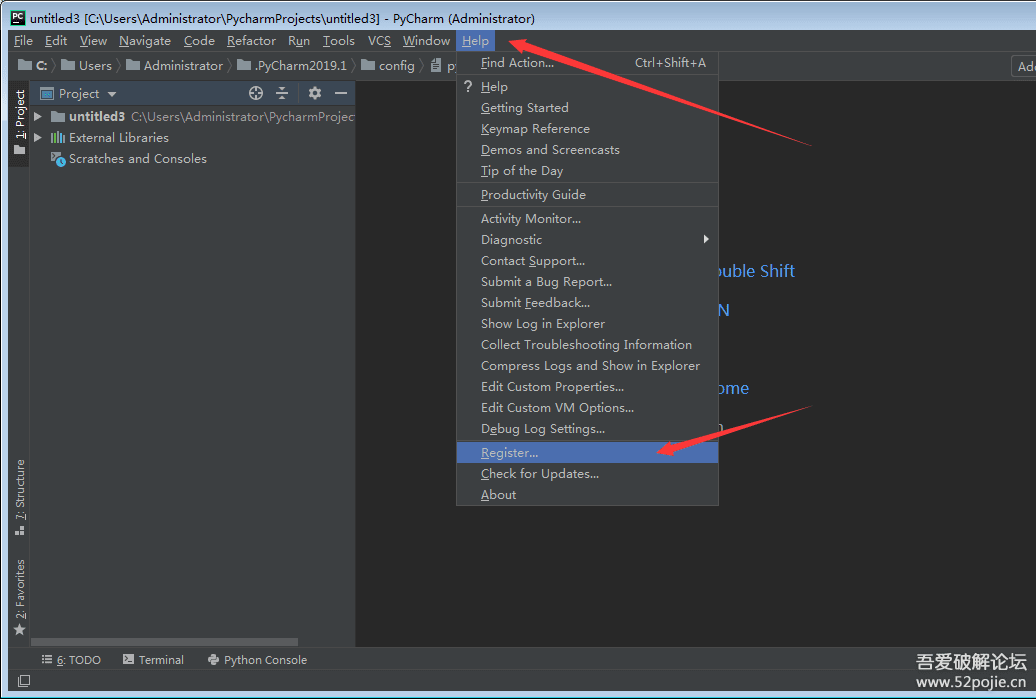Open the Run menu
Image resolution: width=1036 pixels, height=699 pixels.
point(299,41)
